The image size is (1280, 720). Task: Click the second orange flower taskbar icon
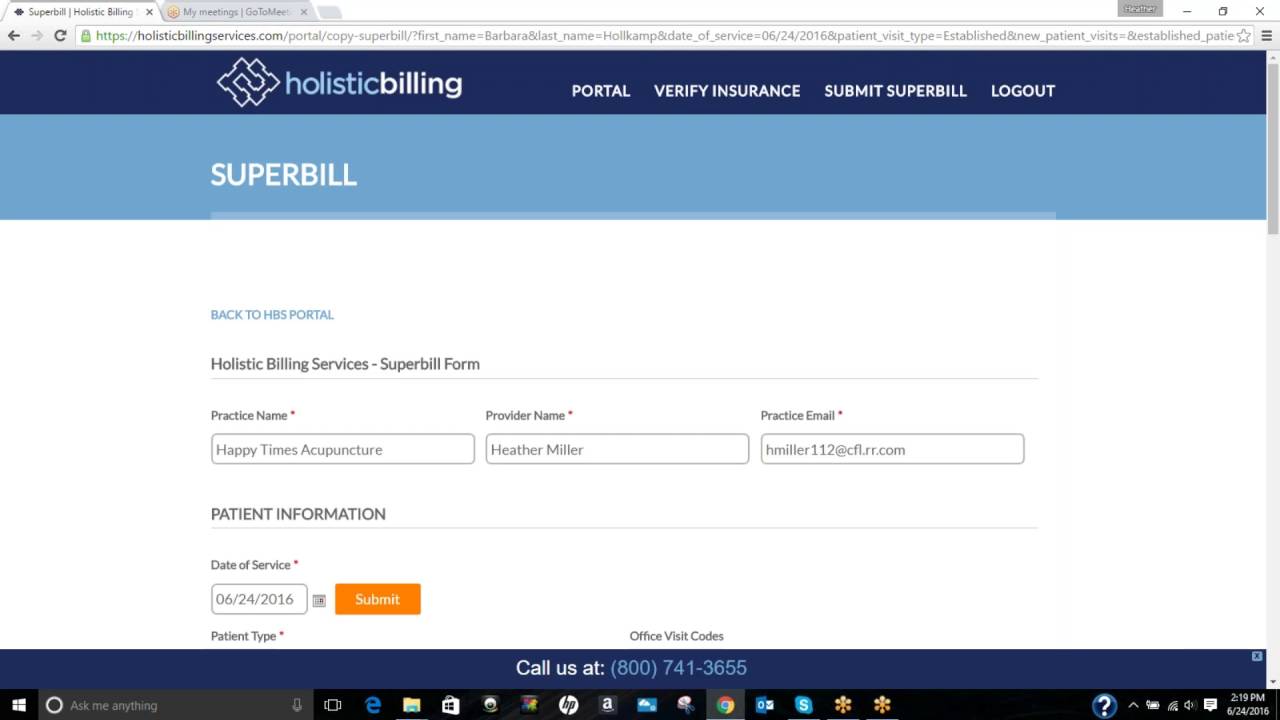[x=882, y=705]
